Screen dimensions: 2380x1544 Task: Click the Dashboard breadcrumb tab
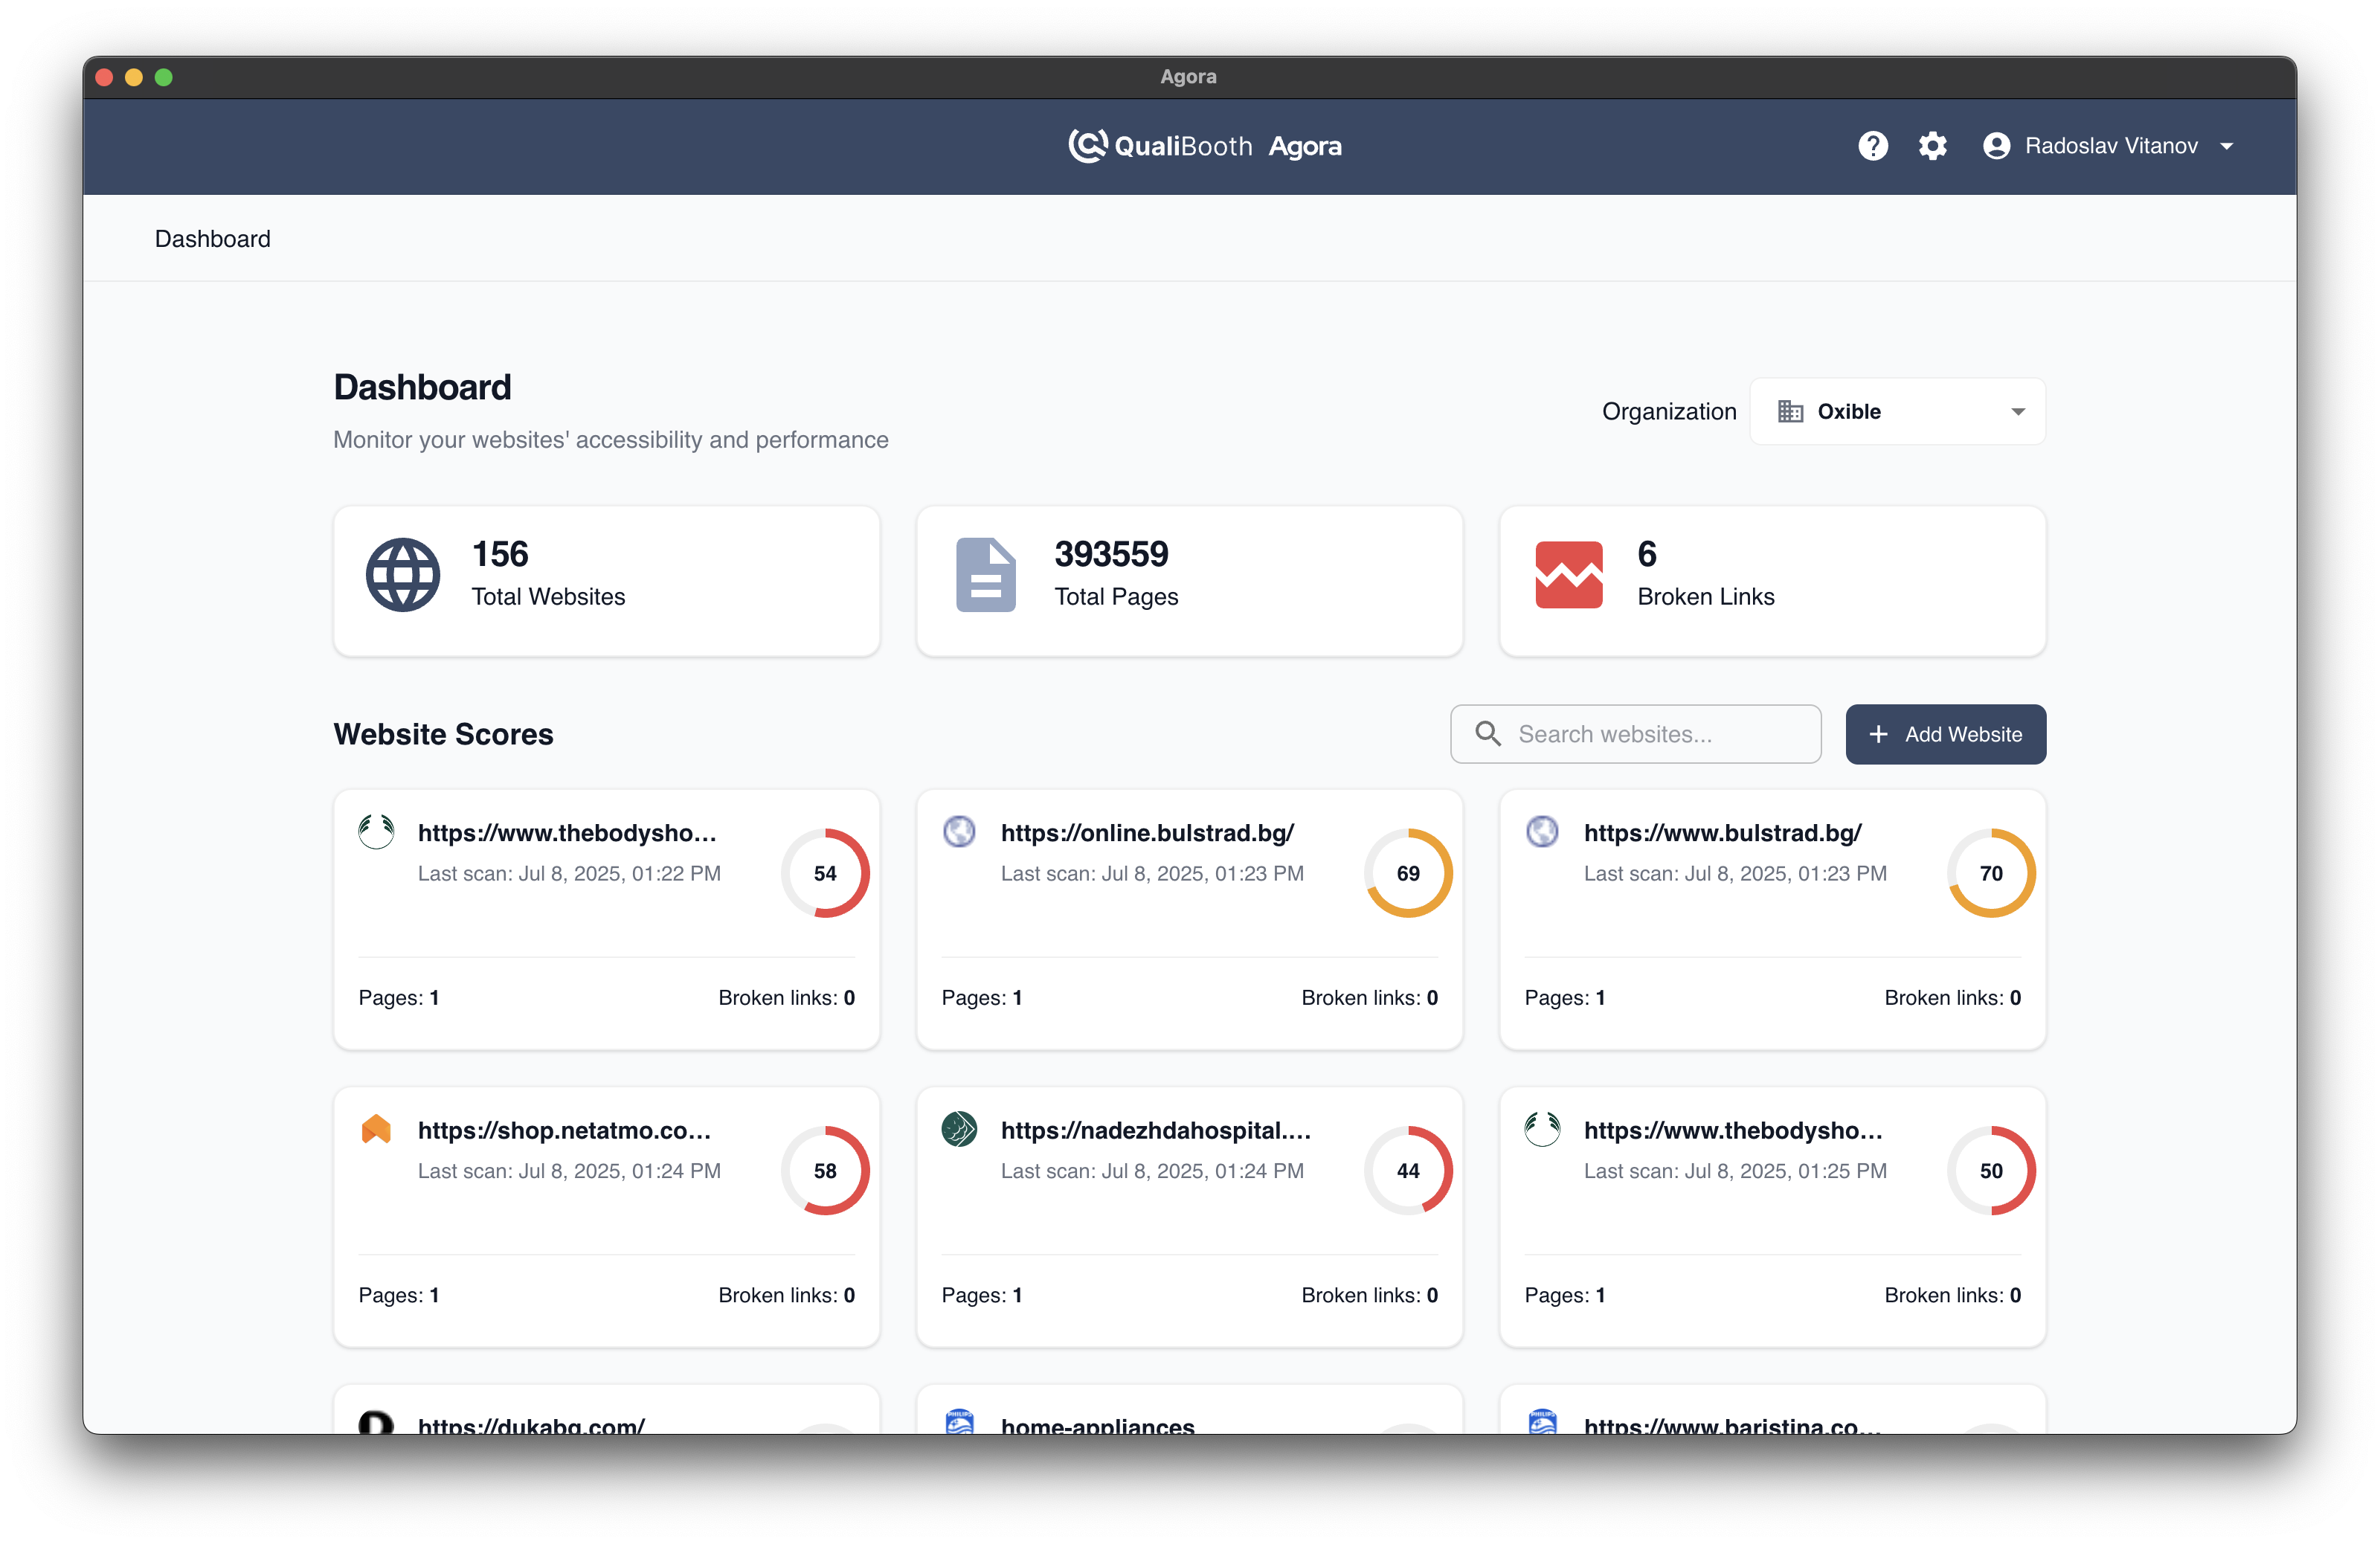pyautogui.click(x=212, y=239)
